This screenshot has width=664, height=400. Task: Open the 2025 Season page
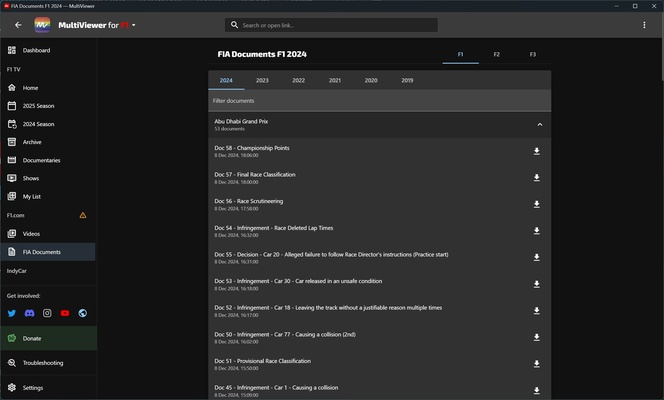(x=48, y=106)
